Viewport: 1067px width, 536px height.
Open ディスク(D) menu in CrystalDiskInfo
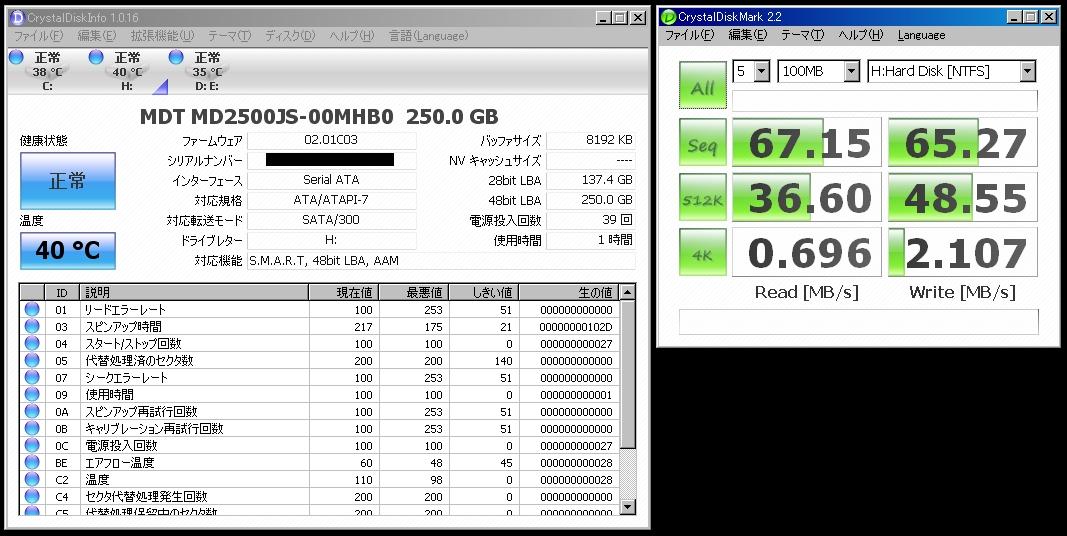coord(289,35)
